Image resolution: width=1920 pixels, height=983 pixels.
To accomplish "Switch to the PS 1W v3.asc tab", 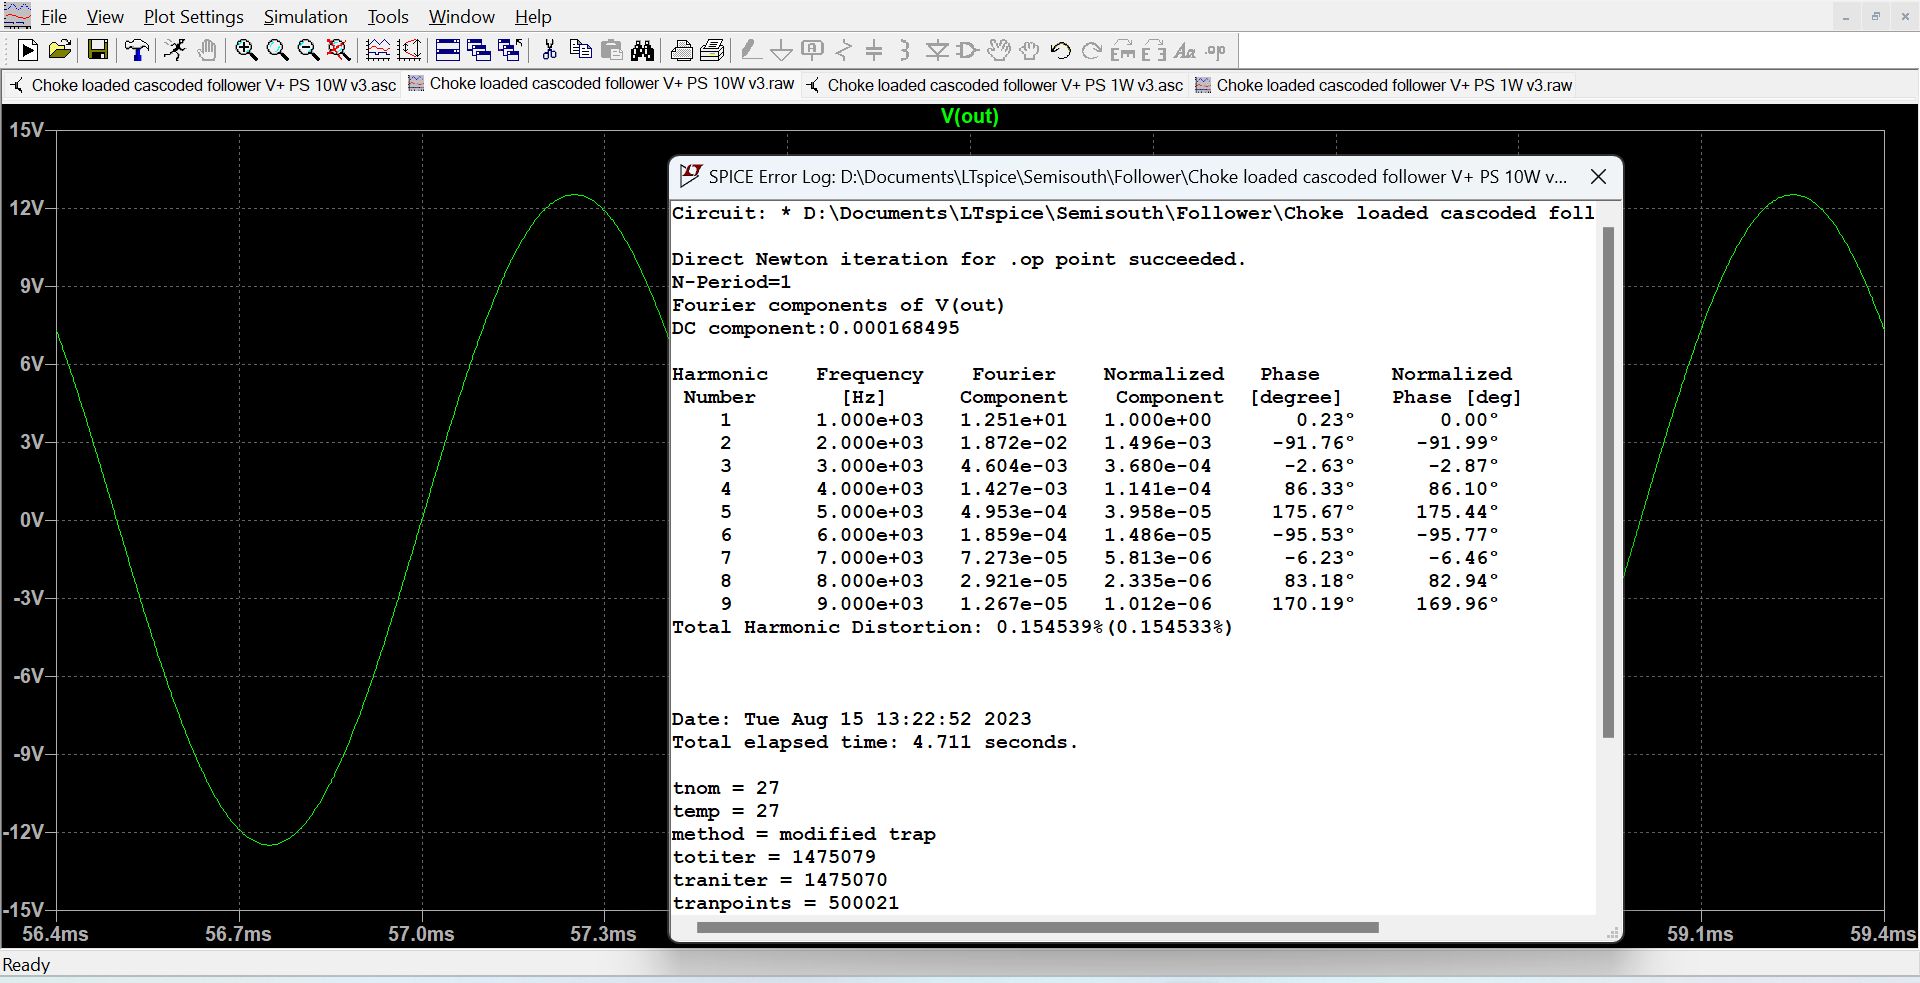I will (996, 85).
